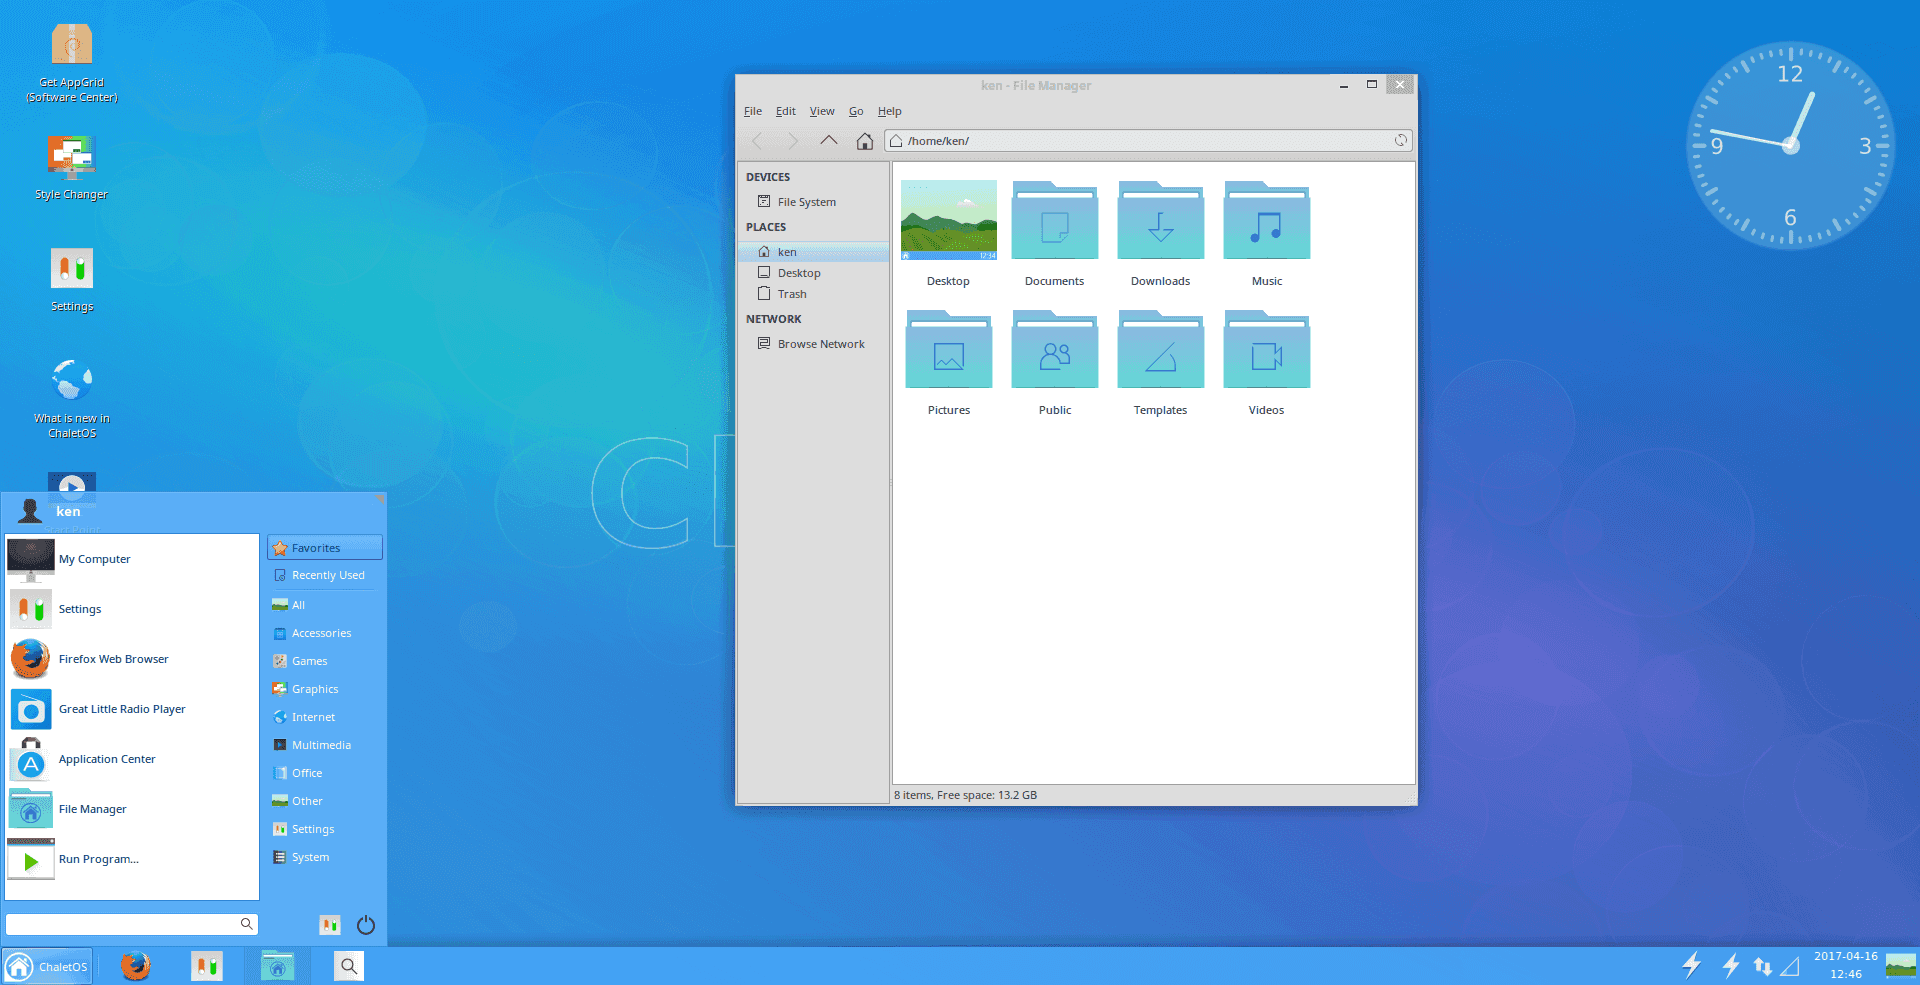Open the View menu
Image resolution: width=1920 pixels, height=985 pixels.
[821, 111]
